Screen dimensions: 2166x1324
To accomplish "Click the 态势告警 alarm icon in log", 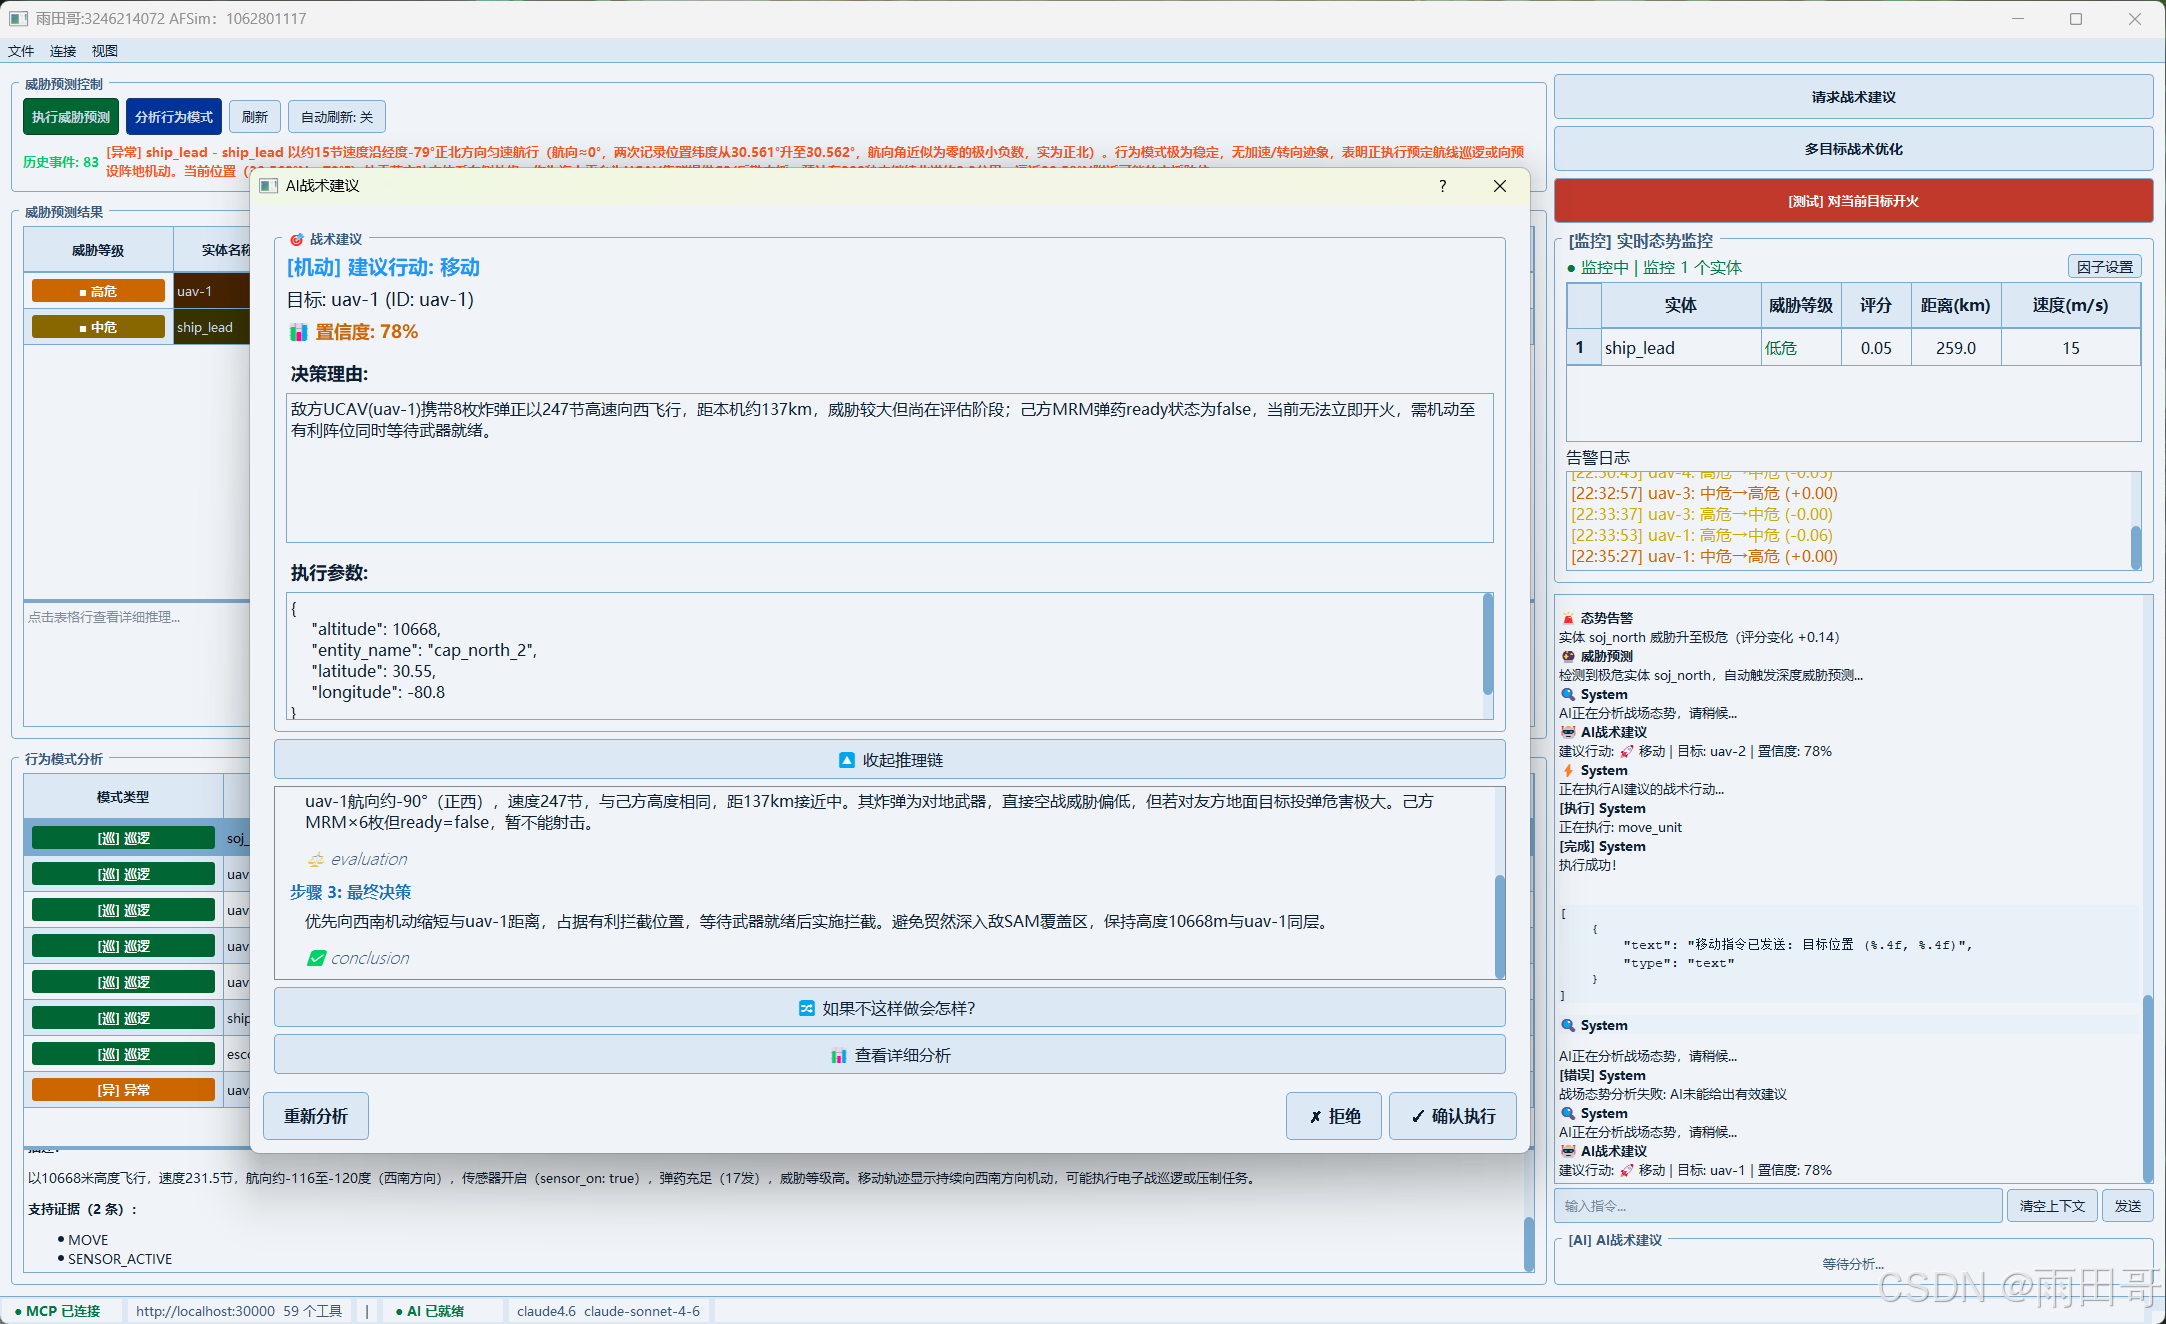I will click(x=1568, y=618).
